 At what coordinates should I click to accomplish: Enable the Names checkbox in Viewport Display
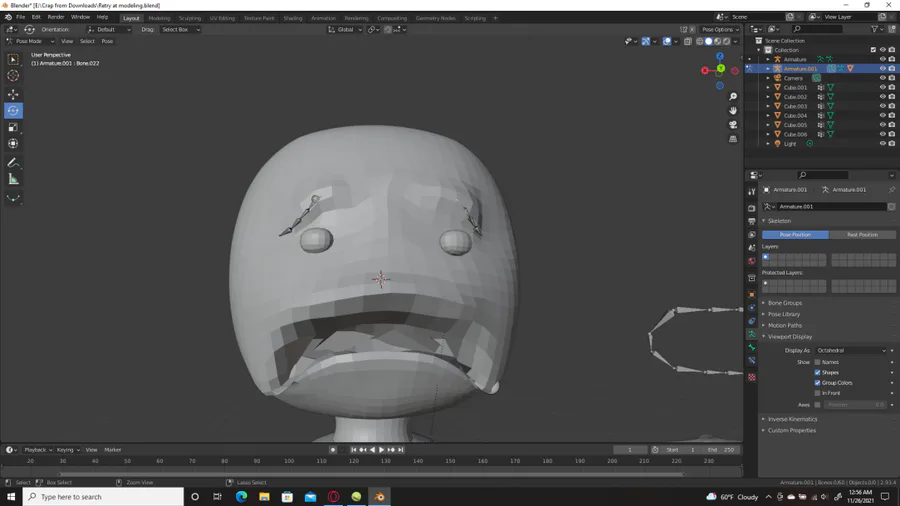click(x=817, y=362)
